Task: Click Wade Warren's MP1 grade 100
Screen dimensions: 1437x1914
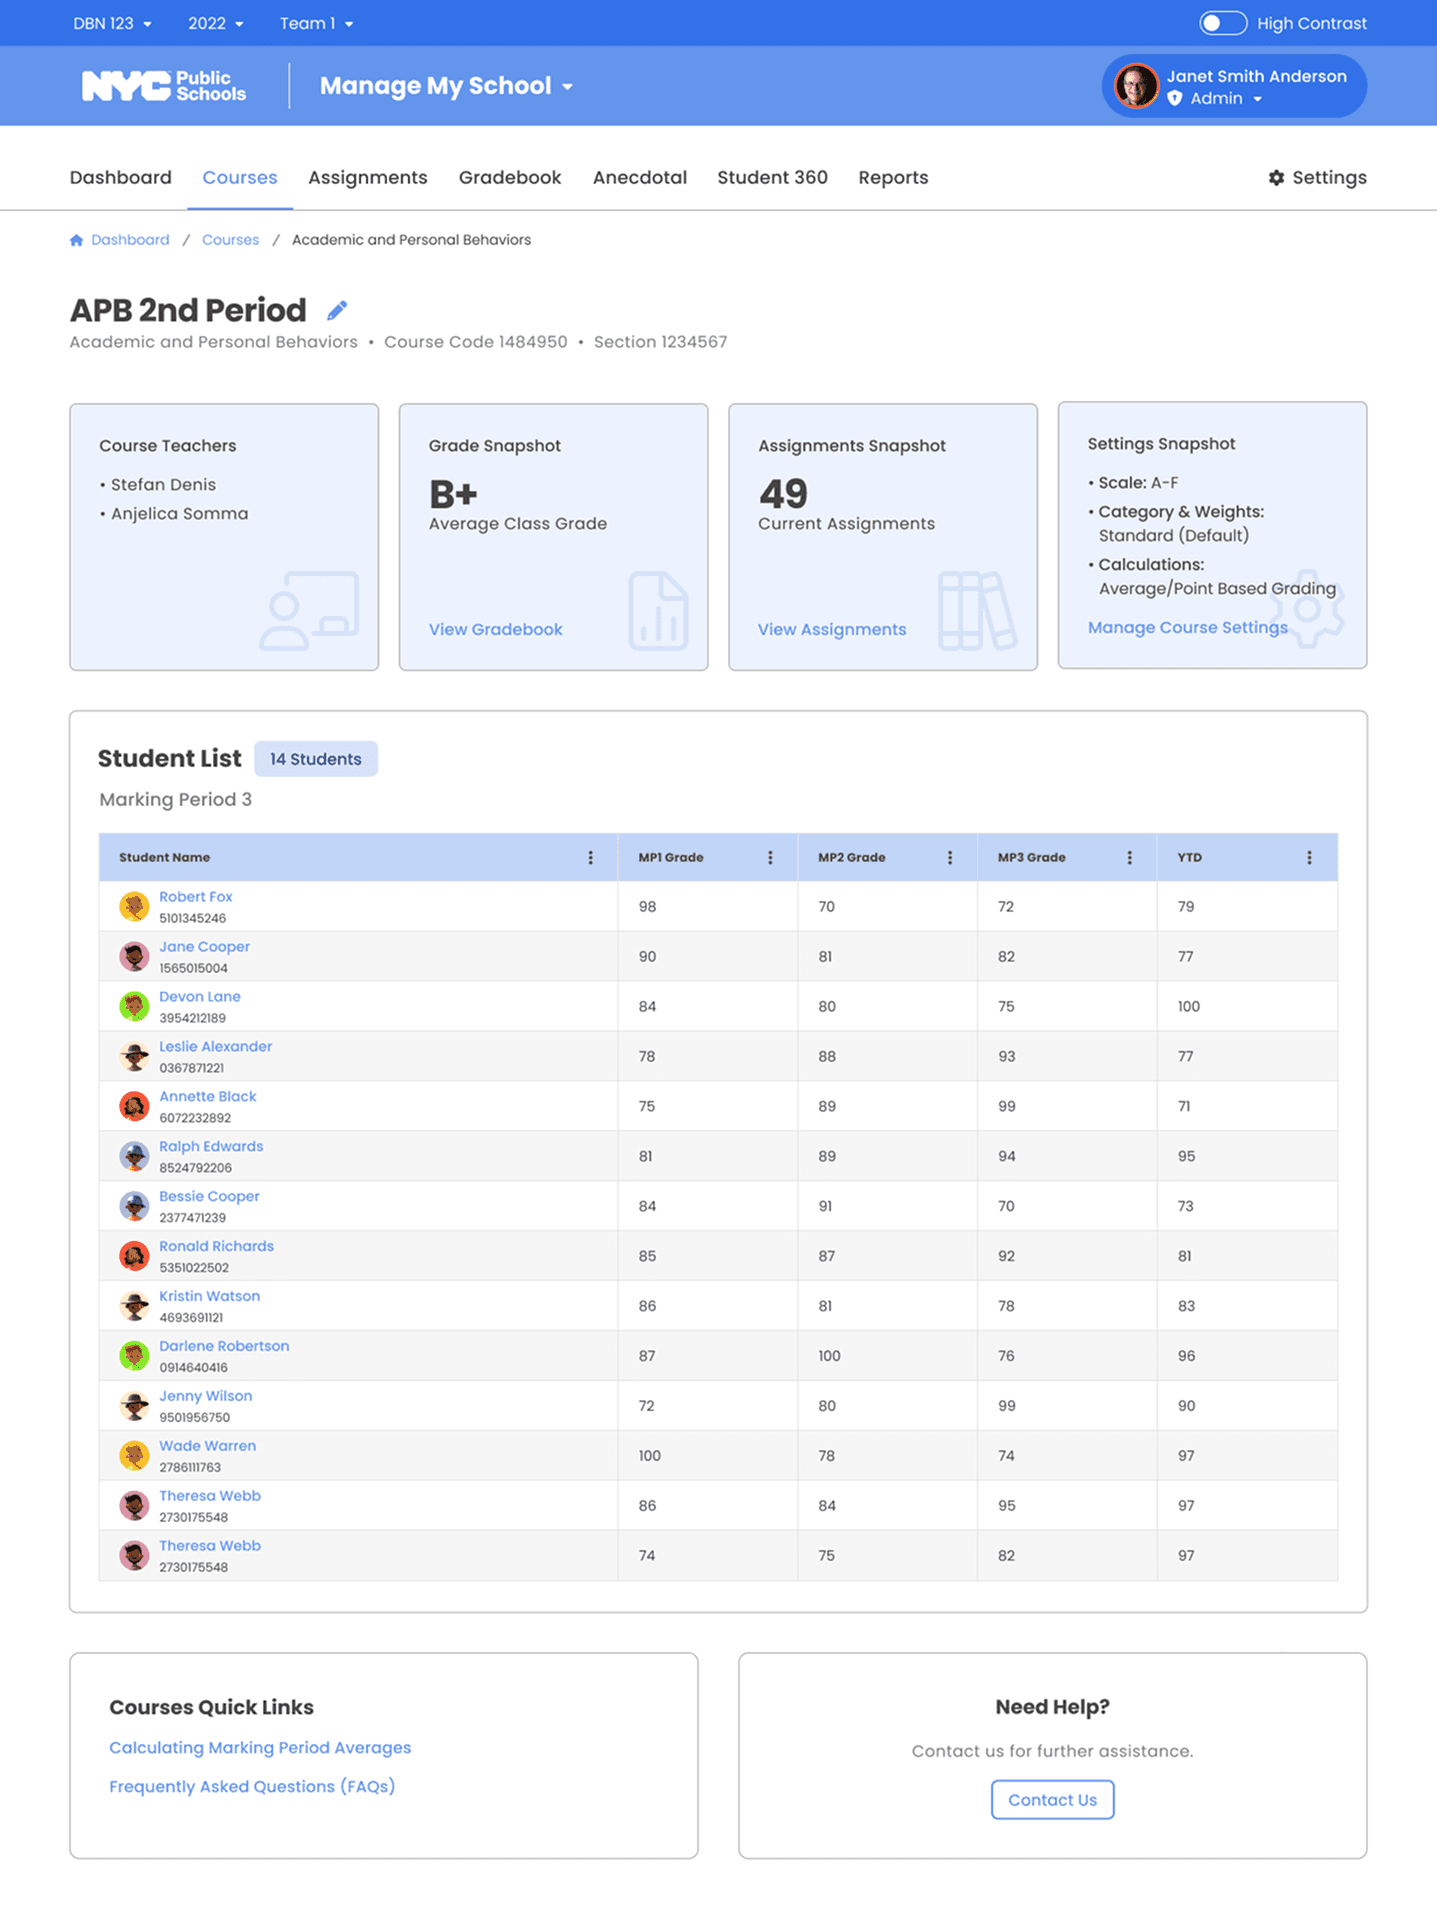Action: point(650,1456)
